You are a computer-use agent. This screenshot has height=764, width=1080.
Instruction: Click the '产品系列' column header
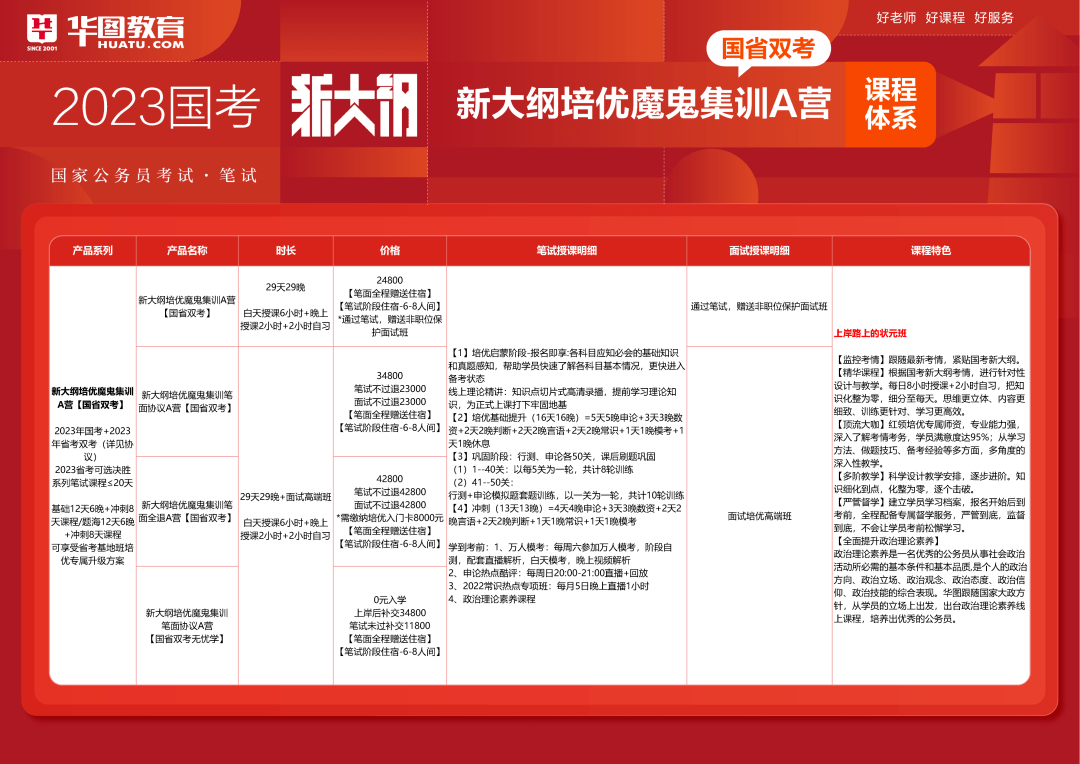(92, 251)
